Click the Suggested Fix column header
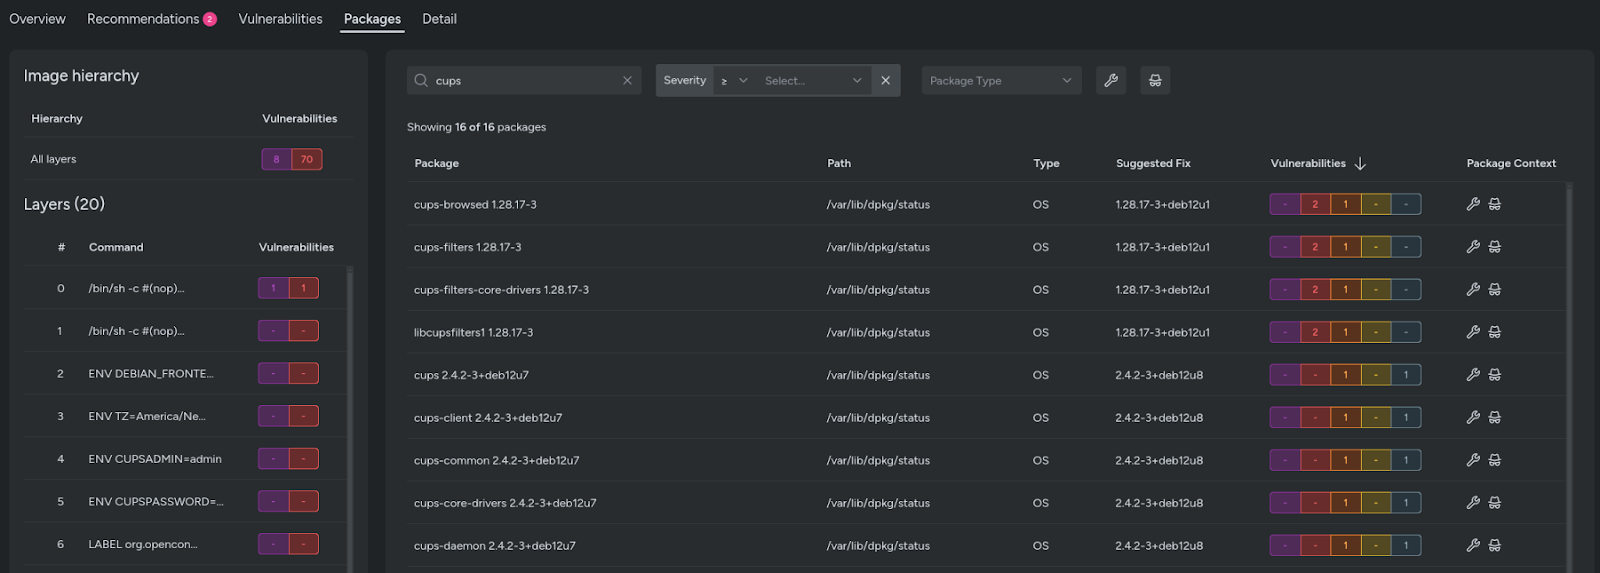This screenshot has width=1600, height=573. pyautogui.click(x=1153, y=163)
